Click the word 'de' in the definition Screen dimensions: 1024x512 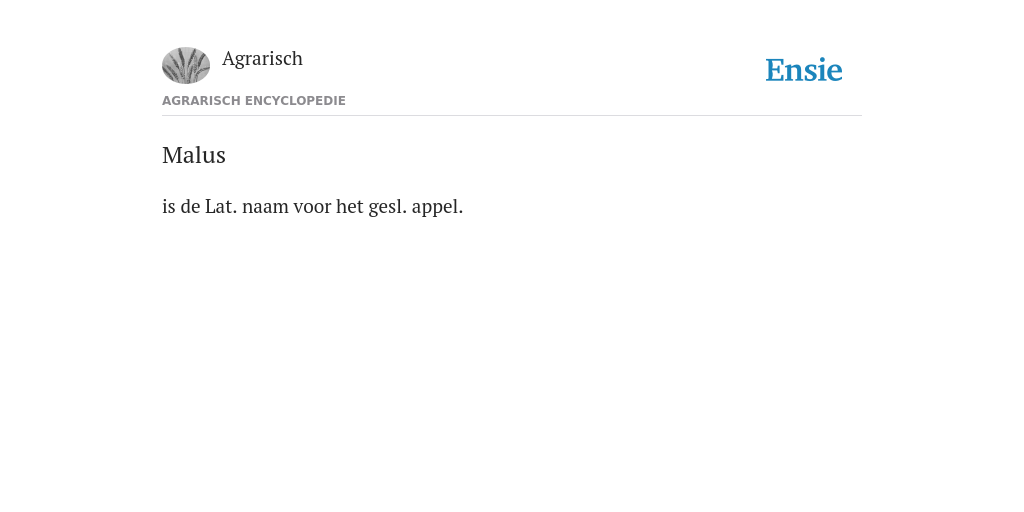[x=190, y=206]
